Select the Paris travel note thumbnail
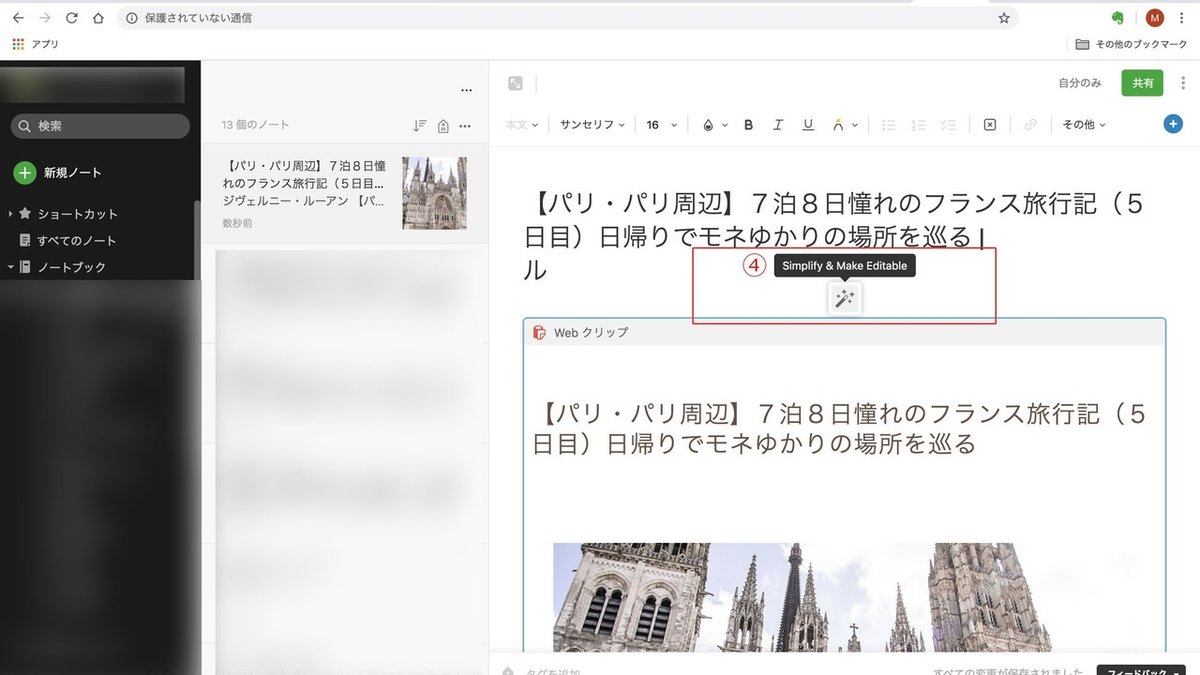This screenshot has width=1200, height=675. coord(434,193)
